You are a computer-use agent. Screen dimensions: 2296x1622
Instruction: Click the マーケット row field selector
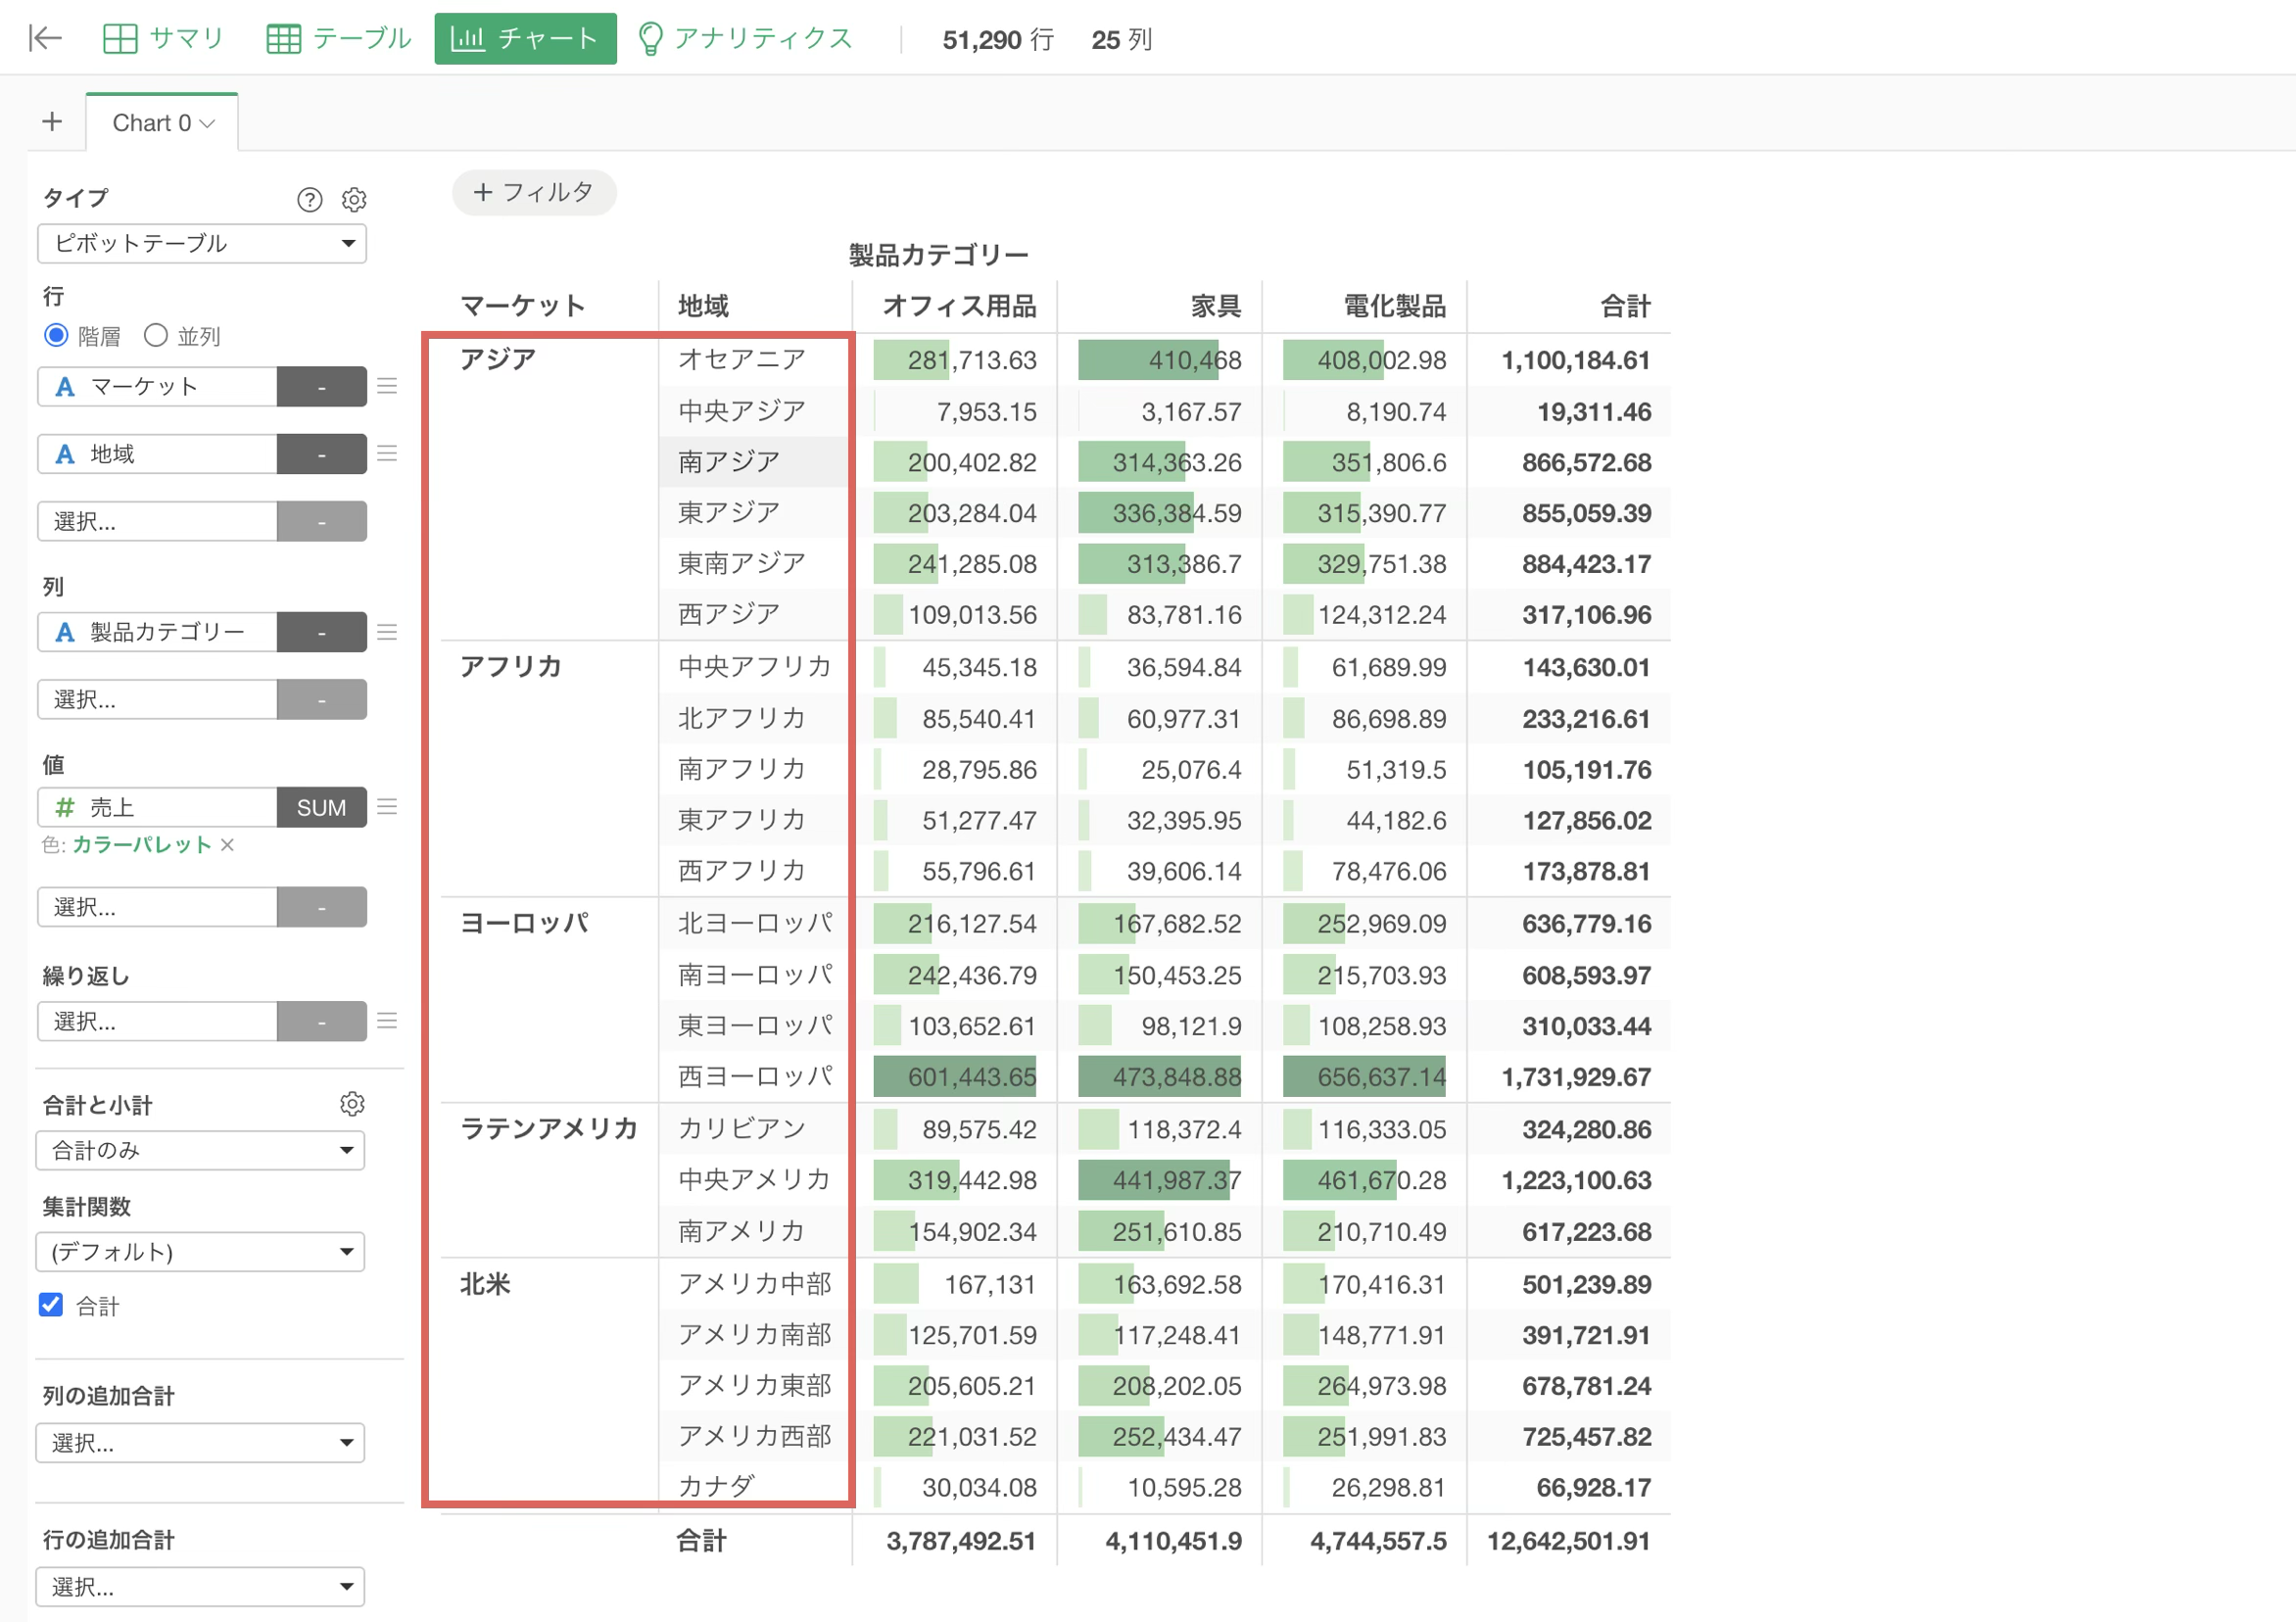157,387
